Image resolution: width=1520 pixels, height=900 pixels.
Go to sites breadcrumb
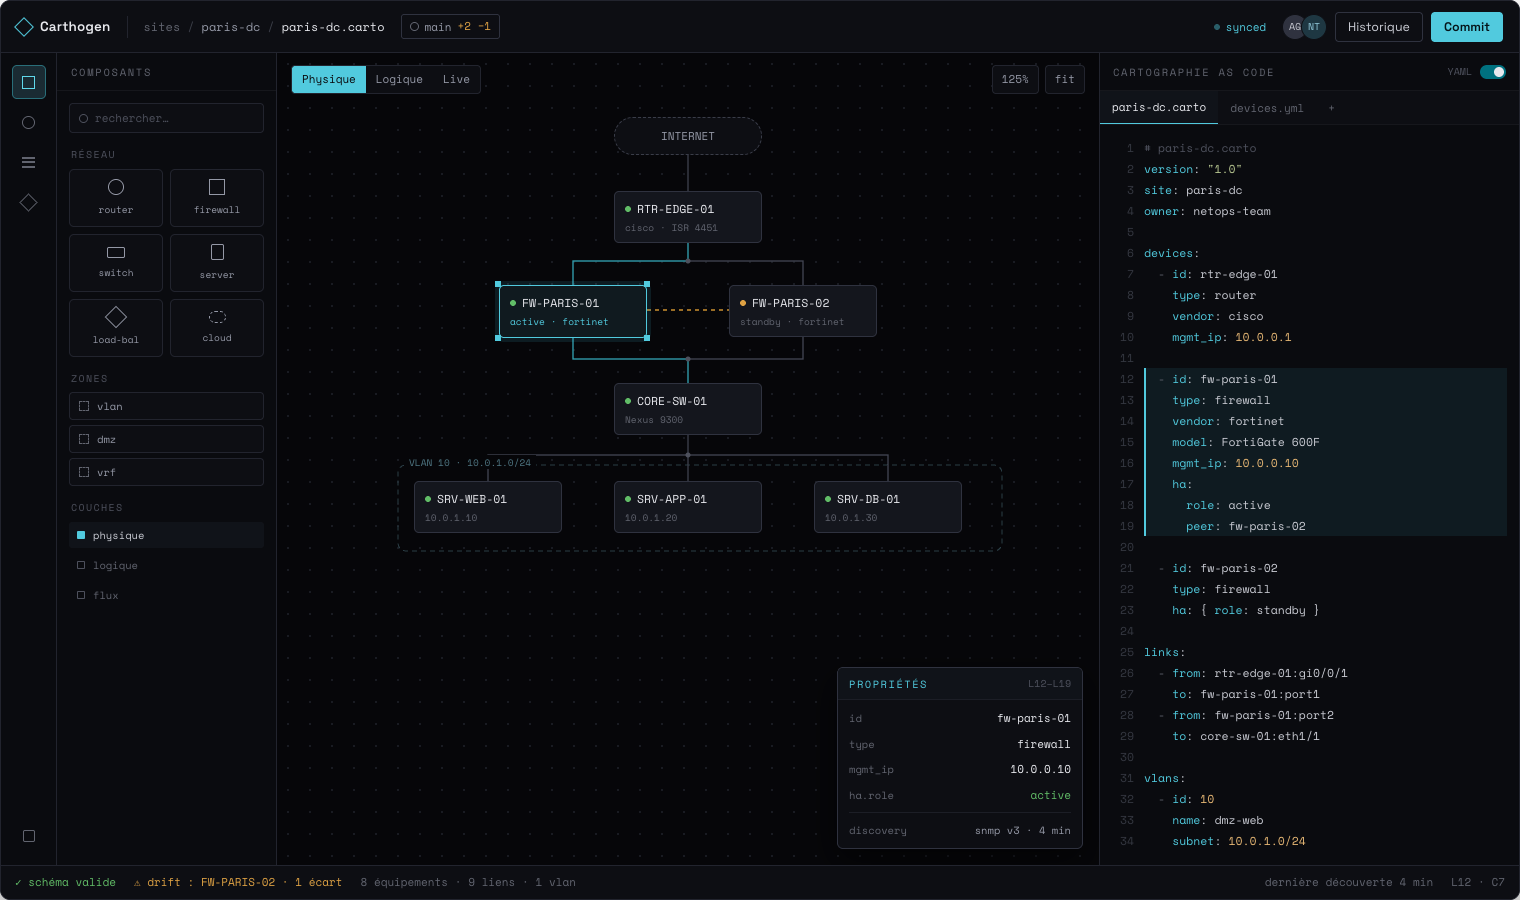(x=162, y=27)
